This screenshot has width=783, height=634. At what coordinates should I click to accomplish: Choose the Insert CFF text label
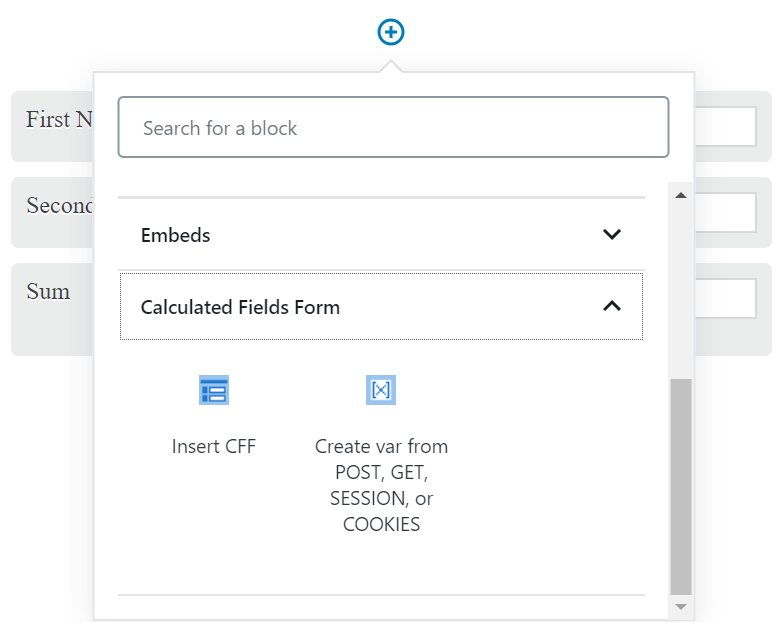point(214,447)
